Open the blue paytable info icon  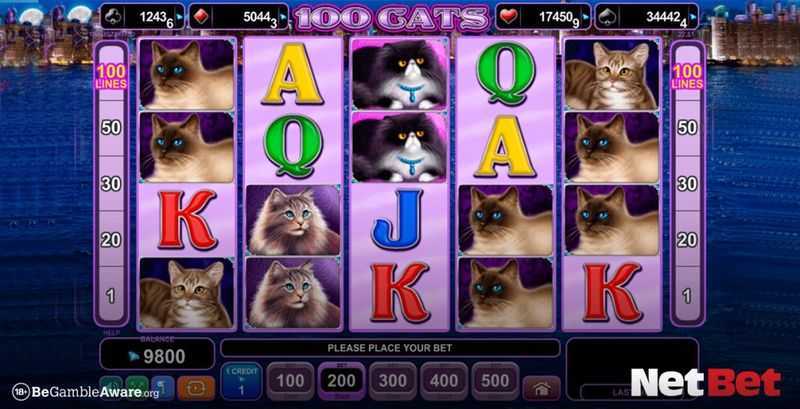[x=162, y=388]
